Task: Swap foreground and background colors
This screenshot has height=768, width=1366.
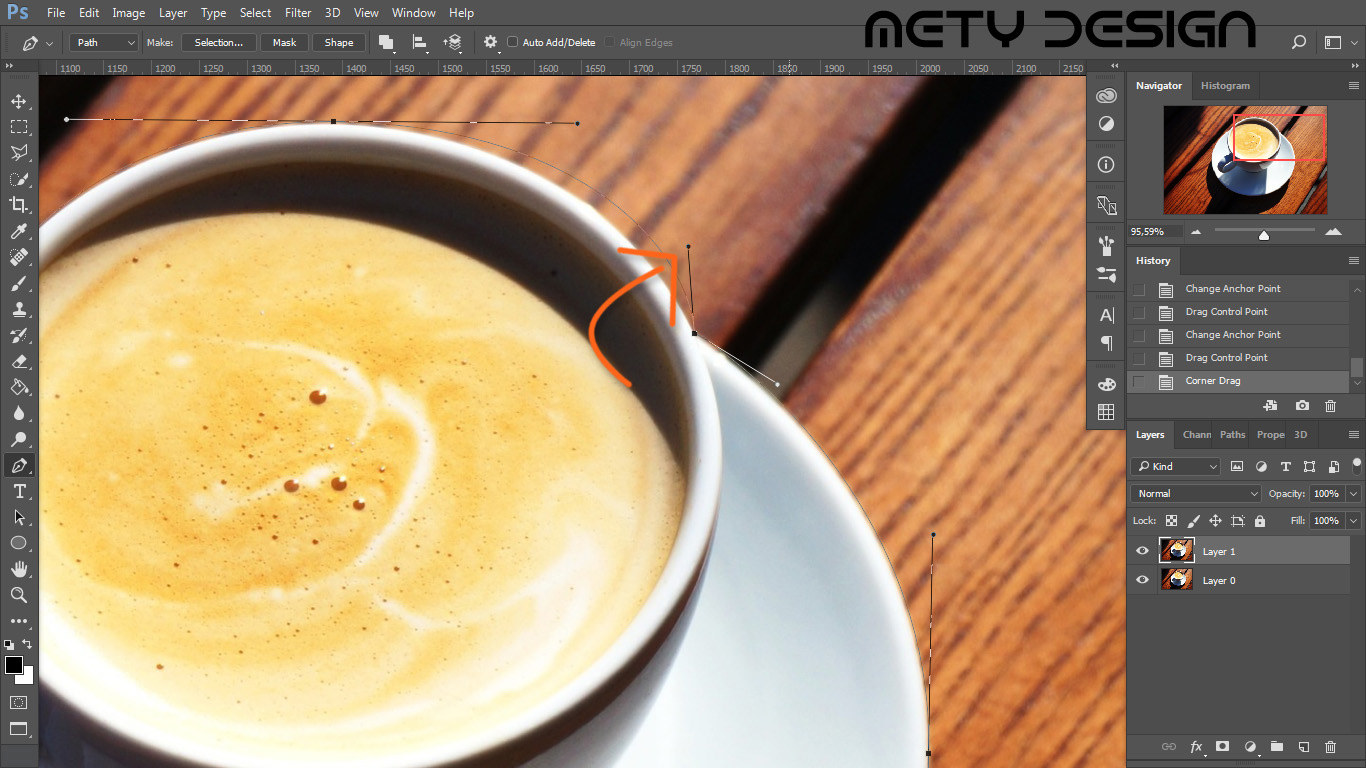Action: click(27, 644)
